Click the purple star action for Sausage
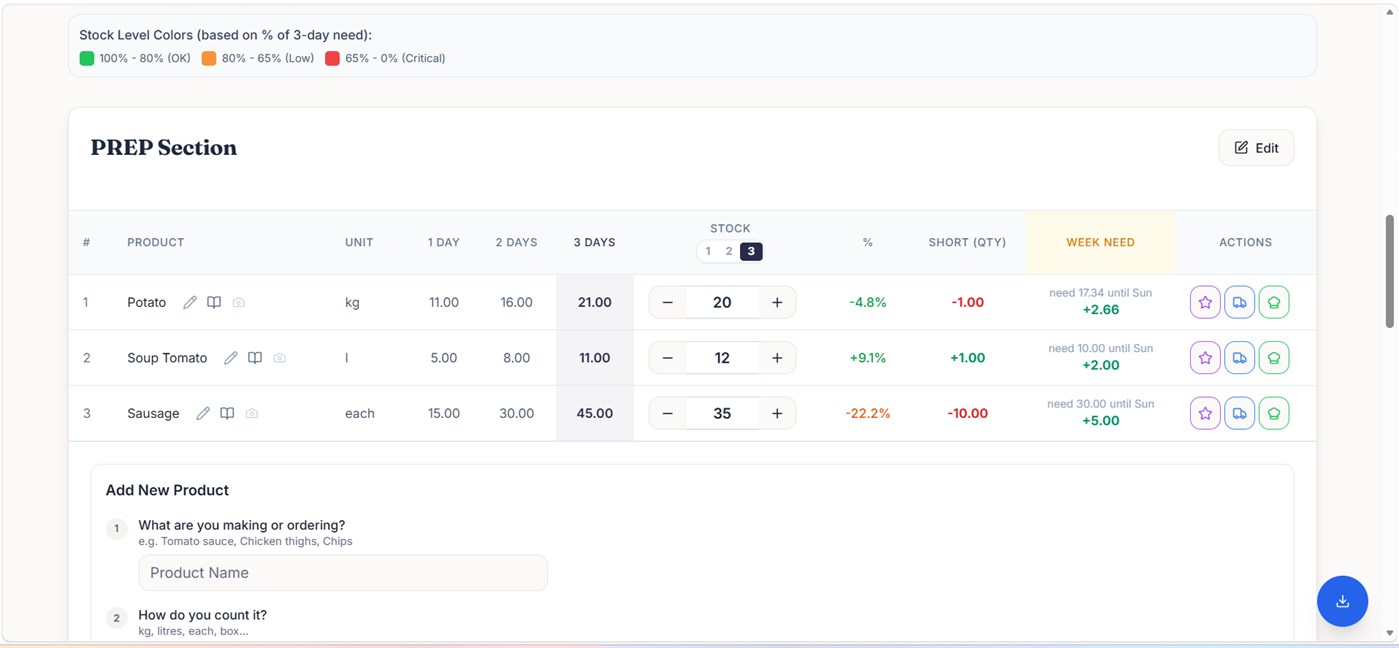The width and height of the screenshot is (1399, 648). point(1205,413)
